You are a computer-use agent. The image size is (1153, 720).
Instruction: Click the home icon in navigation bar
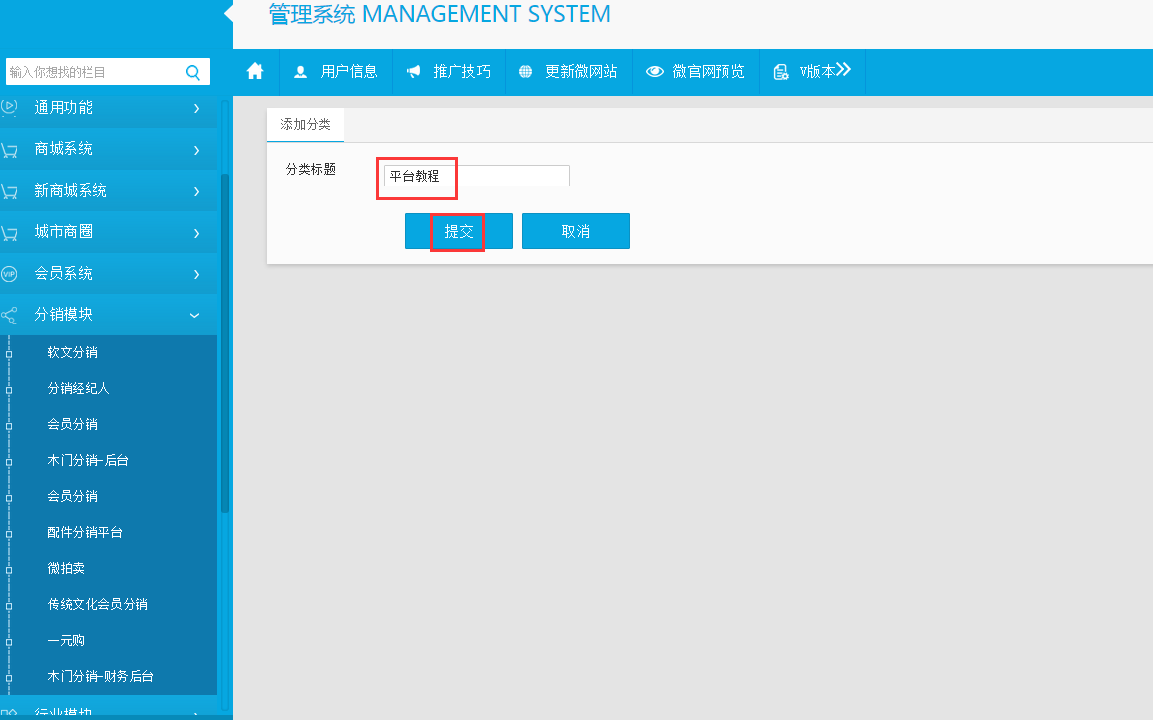255,71
